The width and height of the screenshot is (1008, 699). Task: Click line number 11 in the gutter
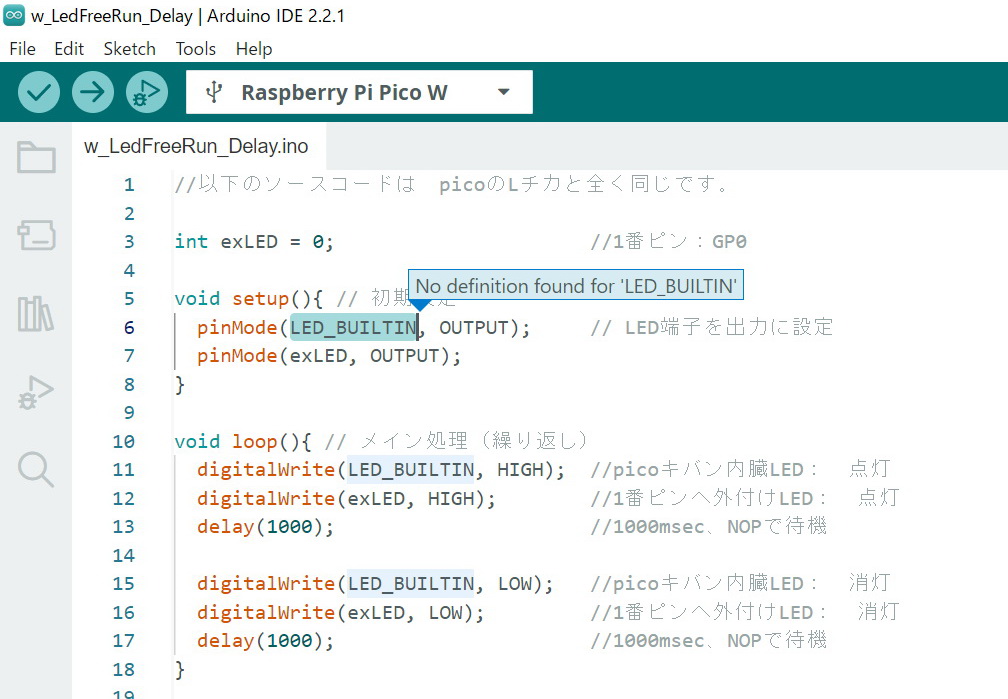[x=123, y=469]
